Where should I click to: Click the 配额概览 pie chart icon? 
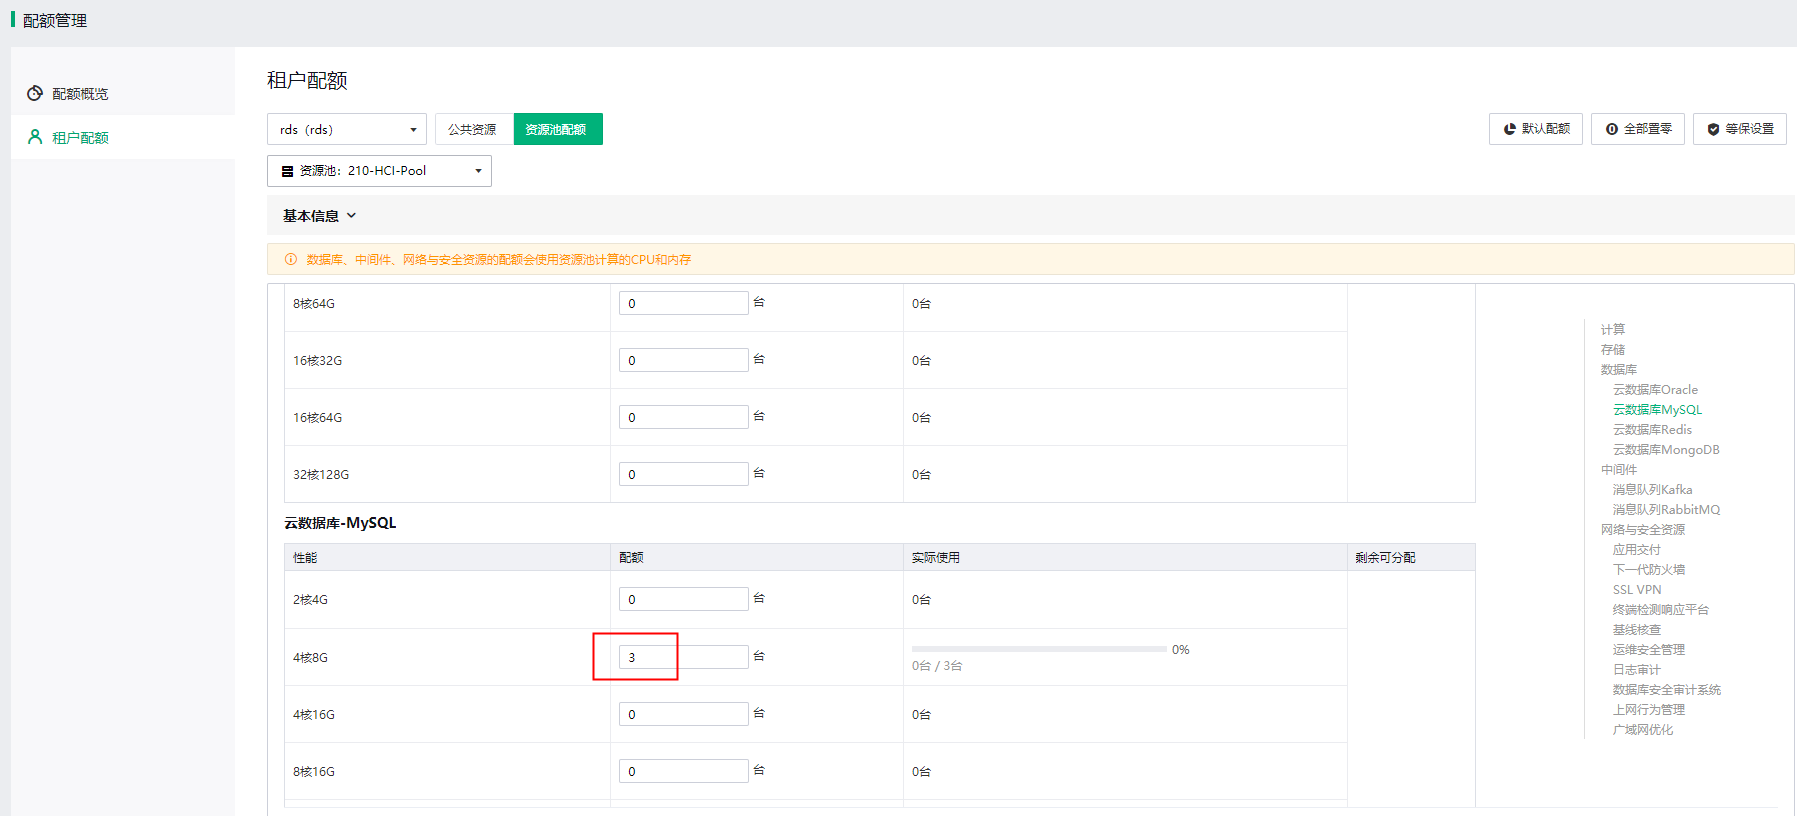click(35, 93)
